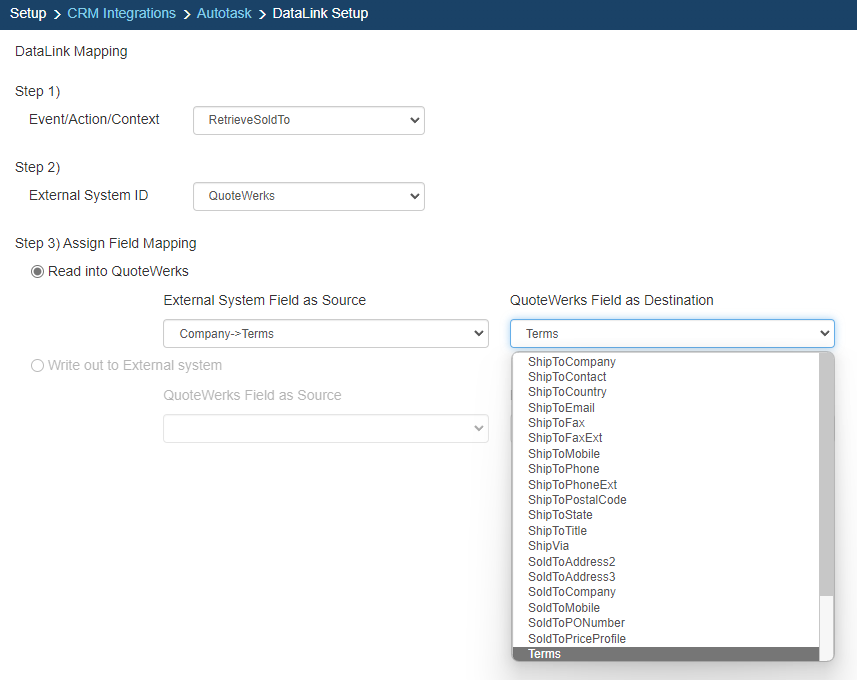Screen dimensions: 857x680
Task: Expand the External System ID dropdown
Action: [x=308, y=196]
